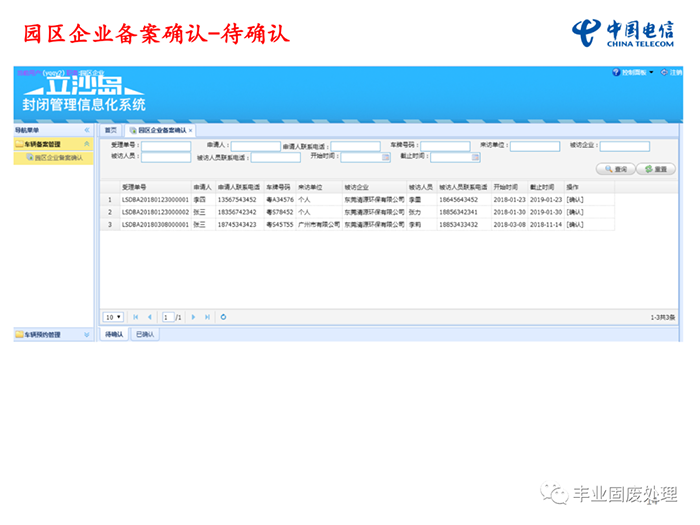Open the page size dropdown showing 10
The height and width of the screenshot is (525, 700).
pyautogui.click(x=113, y=317)
